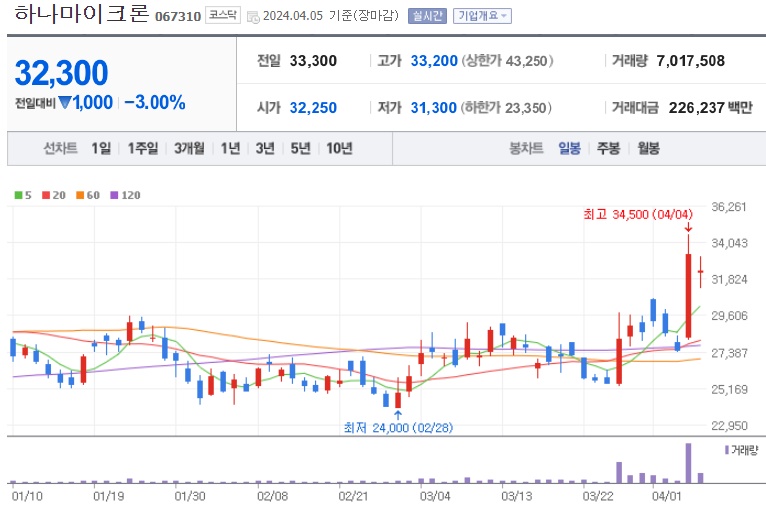Image resolution: width=766 pixels, height=509 pixels.
Task: Click the purple 120-day moving average swatch
Action: point(114,195)
